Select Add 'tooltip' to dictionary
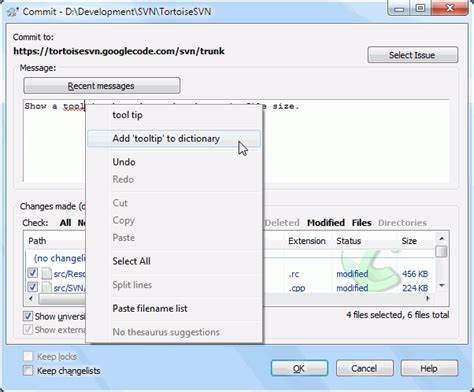This screenshot has width=474, height=392. [174, 139]
